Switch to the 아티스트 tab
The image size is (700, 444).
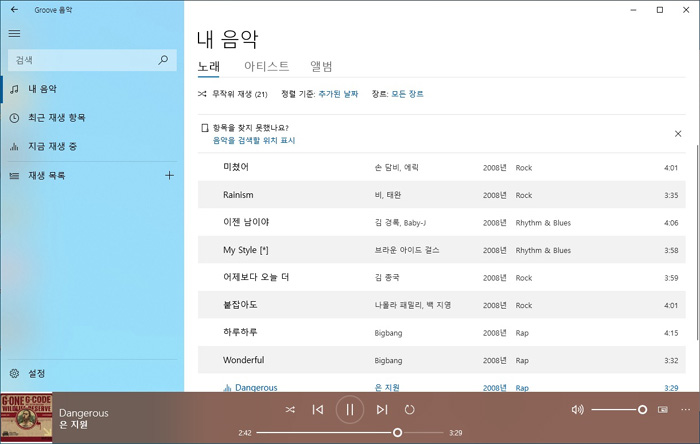267,66
